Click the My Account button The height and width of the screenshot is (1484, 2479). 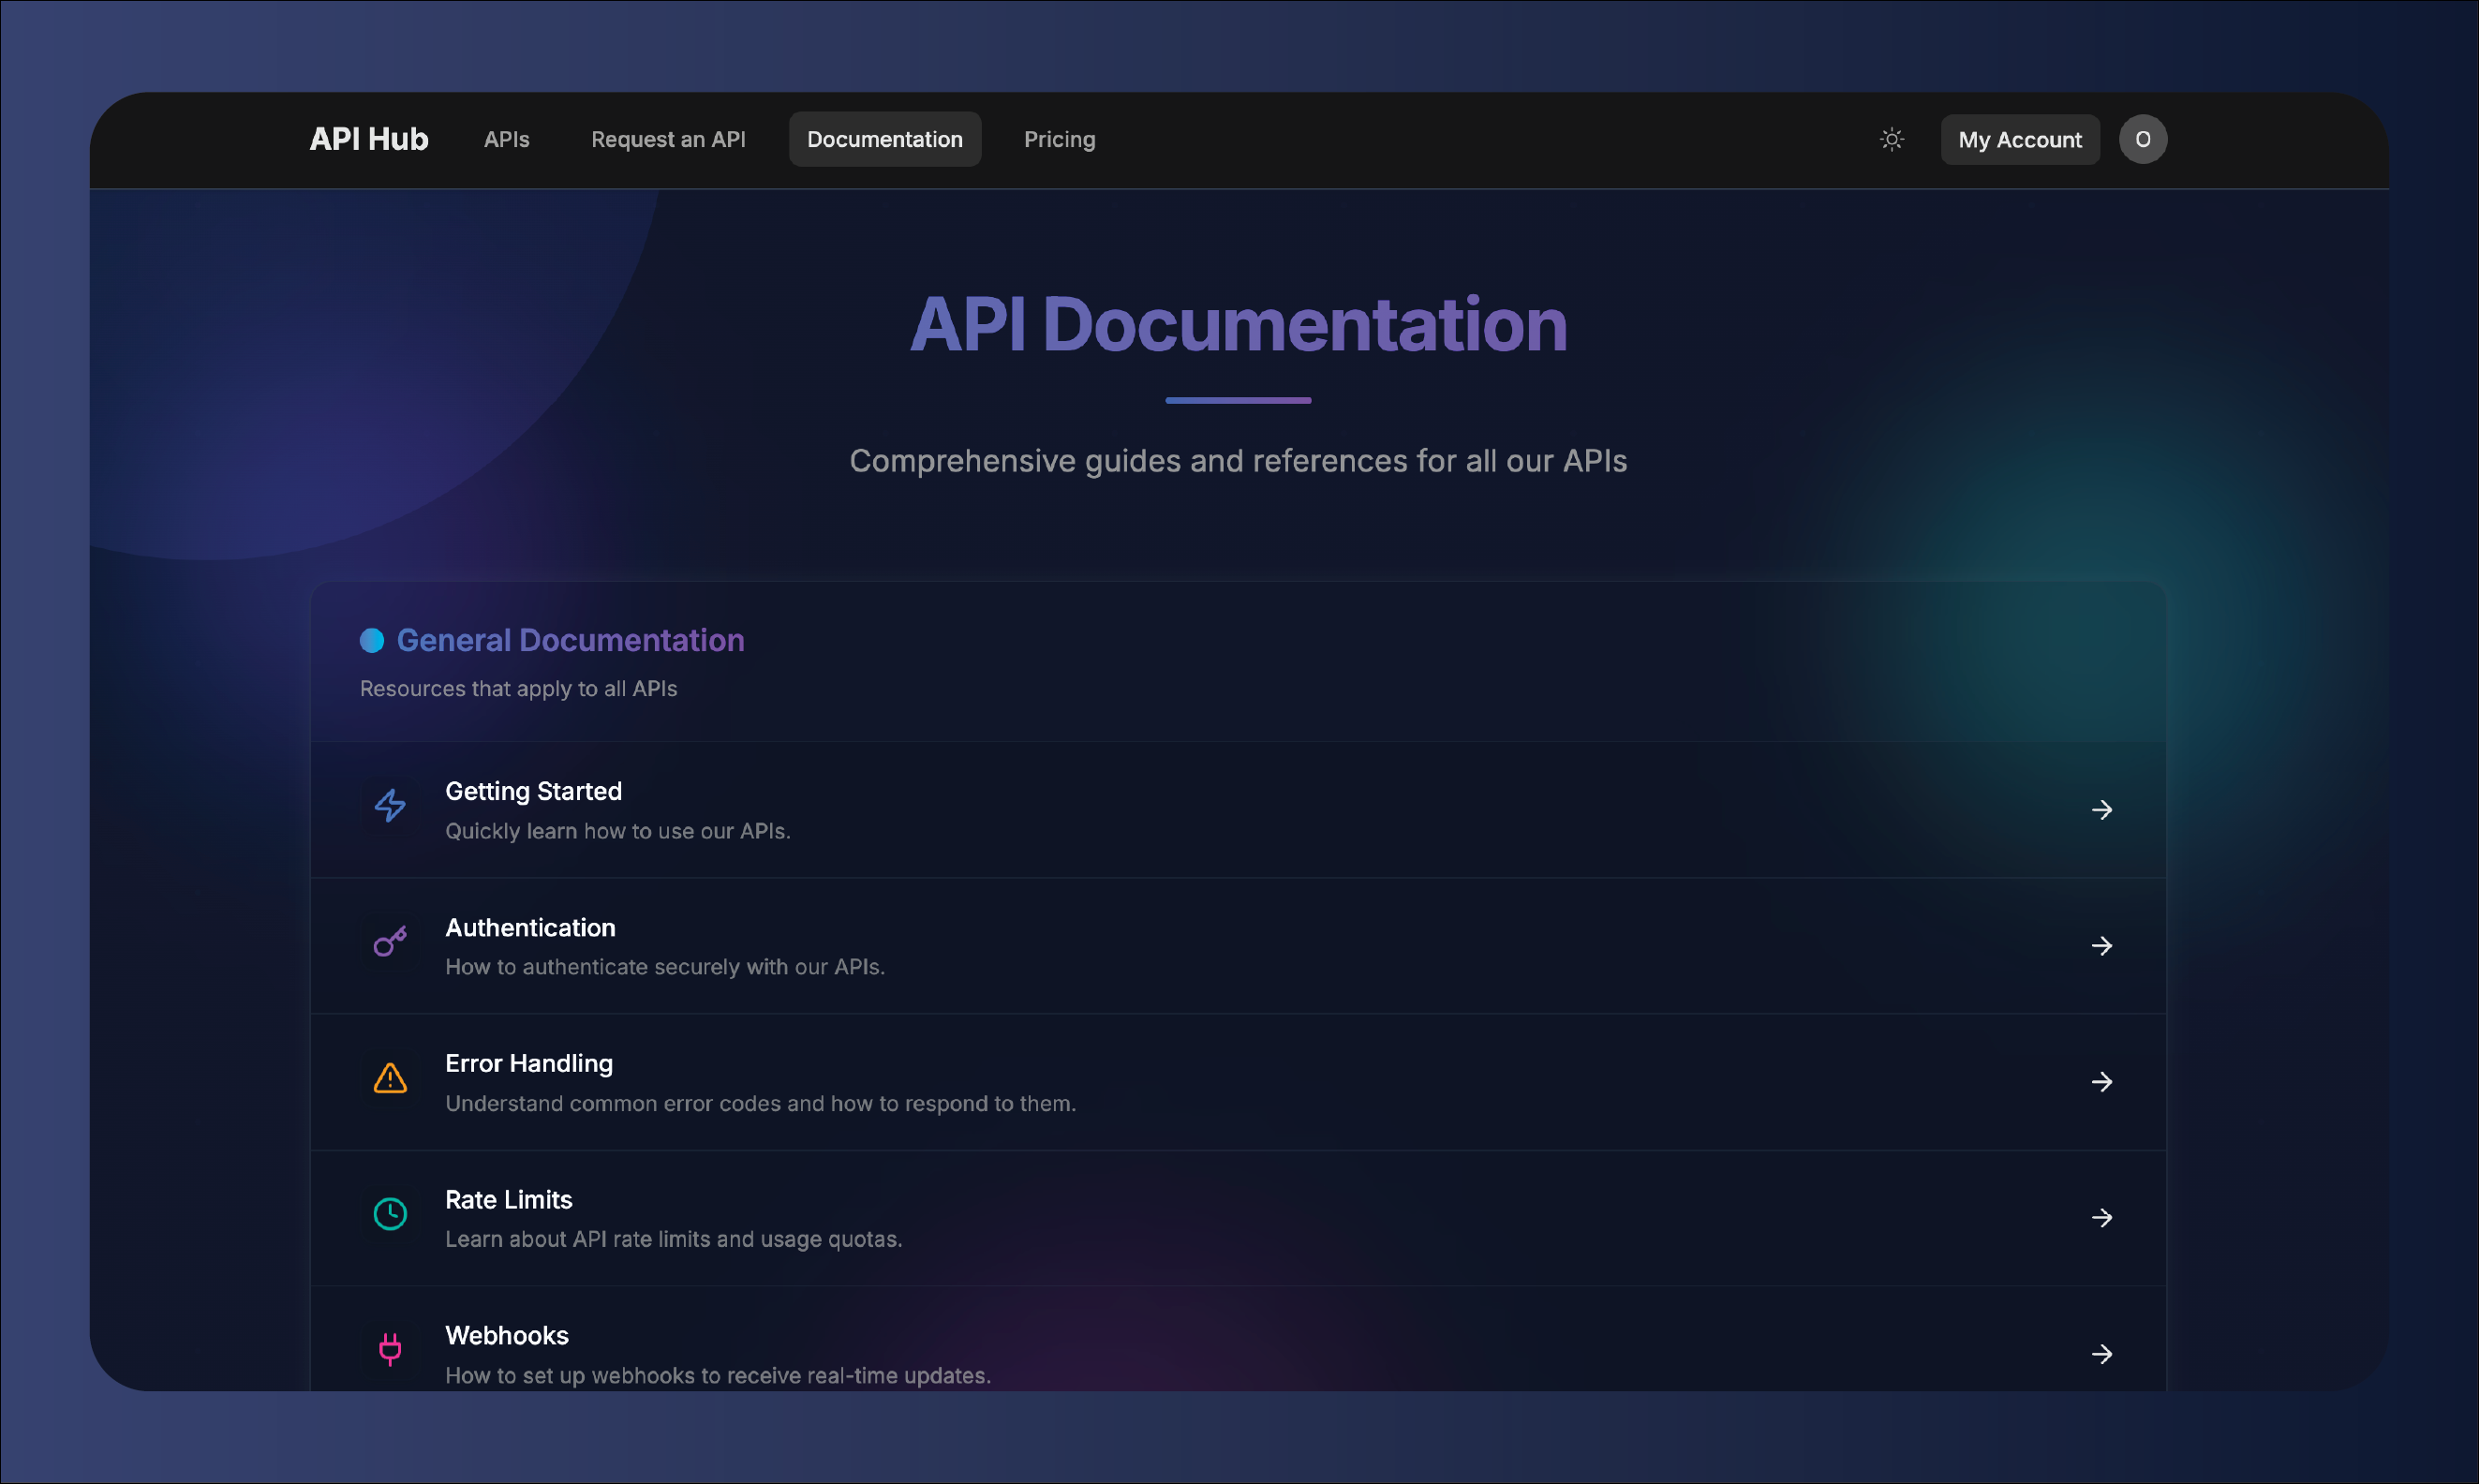pos(2020,140)
